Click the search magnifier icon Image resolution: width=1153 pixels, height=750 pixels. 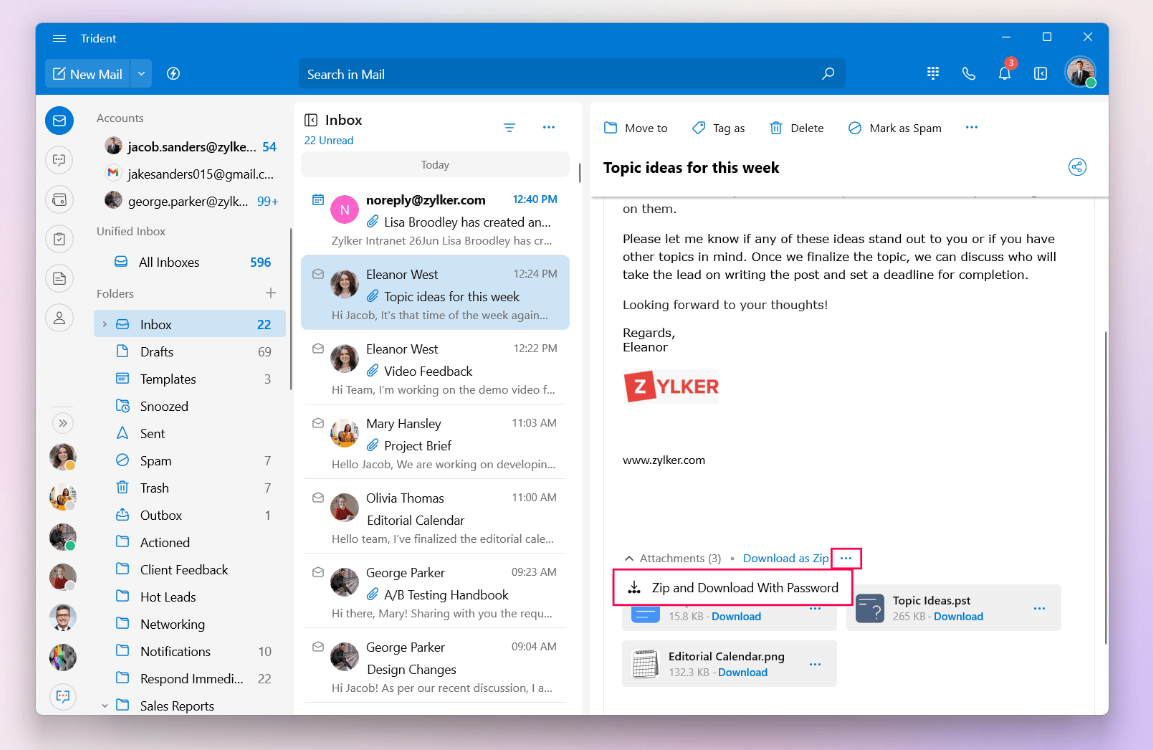tap(828, 74)
